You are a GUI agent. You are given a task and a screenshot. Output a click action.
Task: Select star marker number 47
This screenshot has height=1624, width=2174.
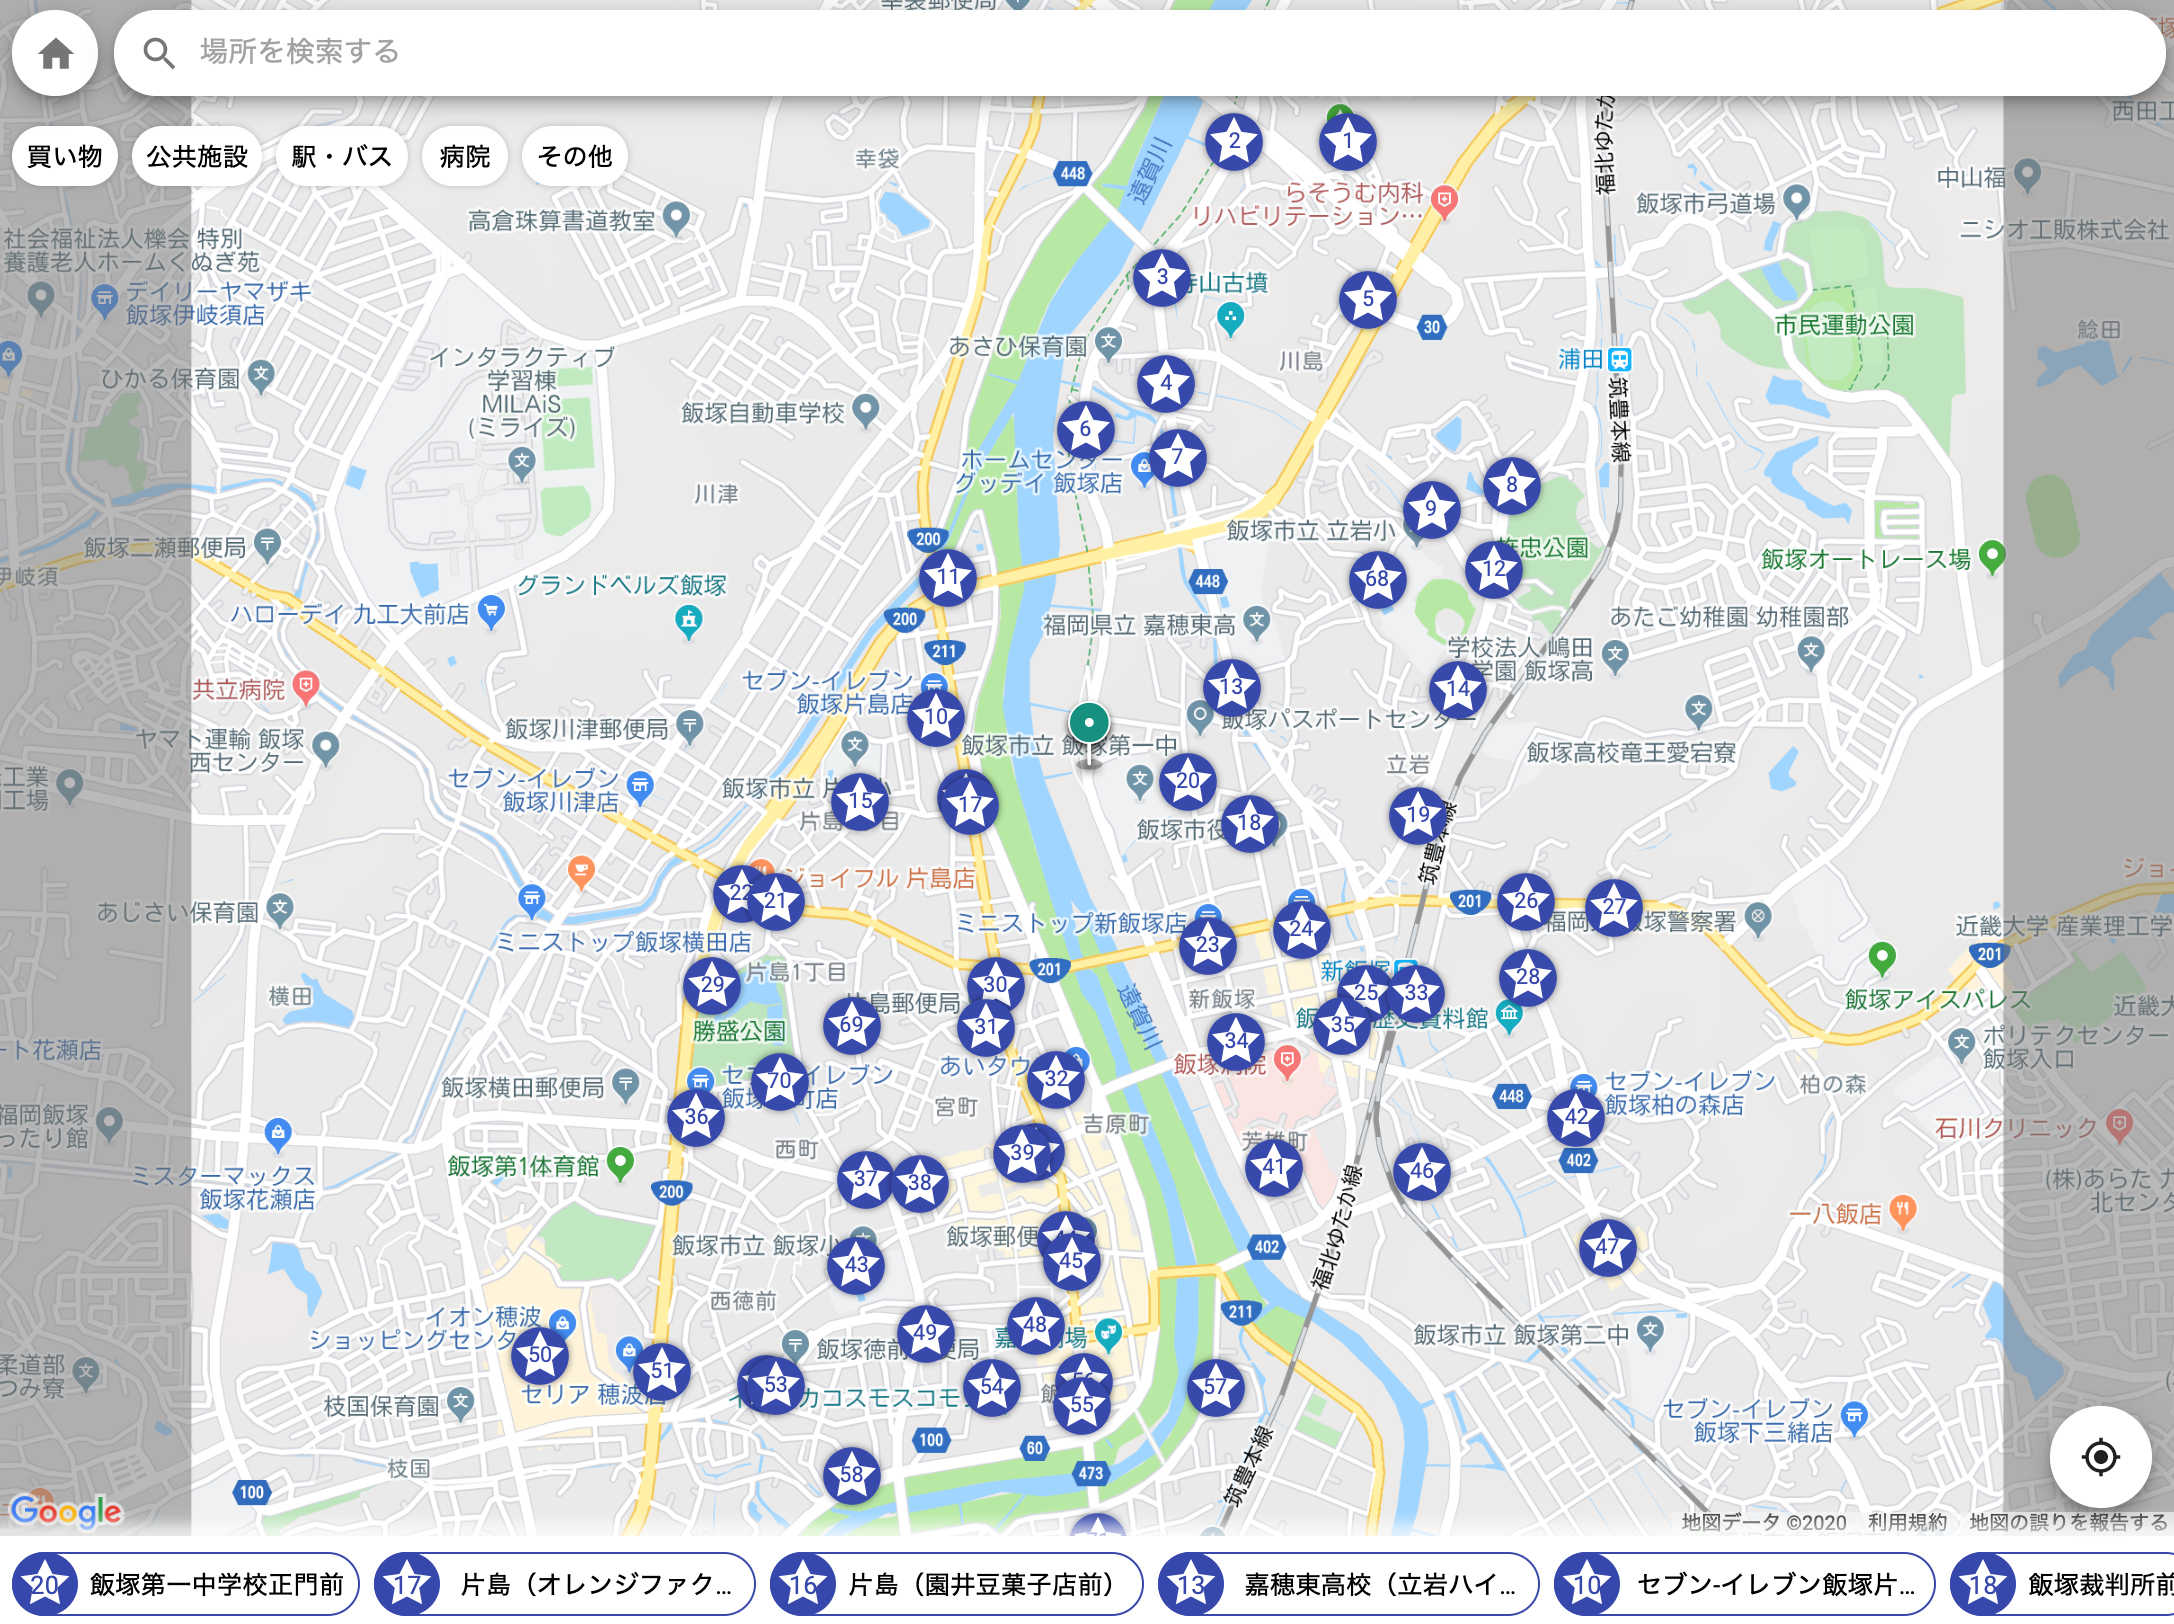pos(1607,1247)
